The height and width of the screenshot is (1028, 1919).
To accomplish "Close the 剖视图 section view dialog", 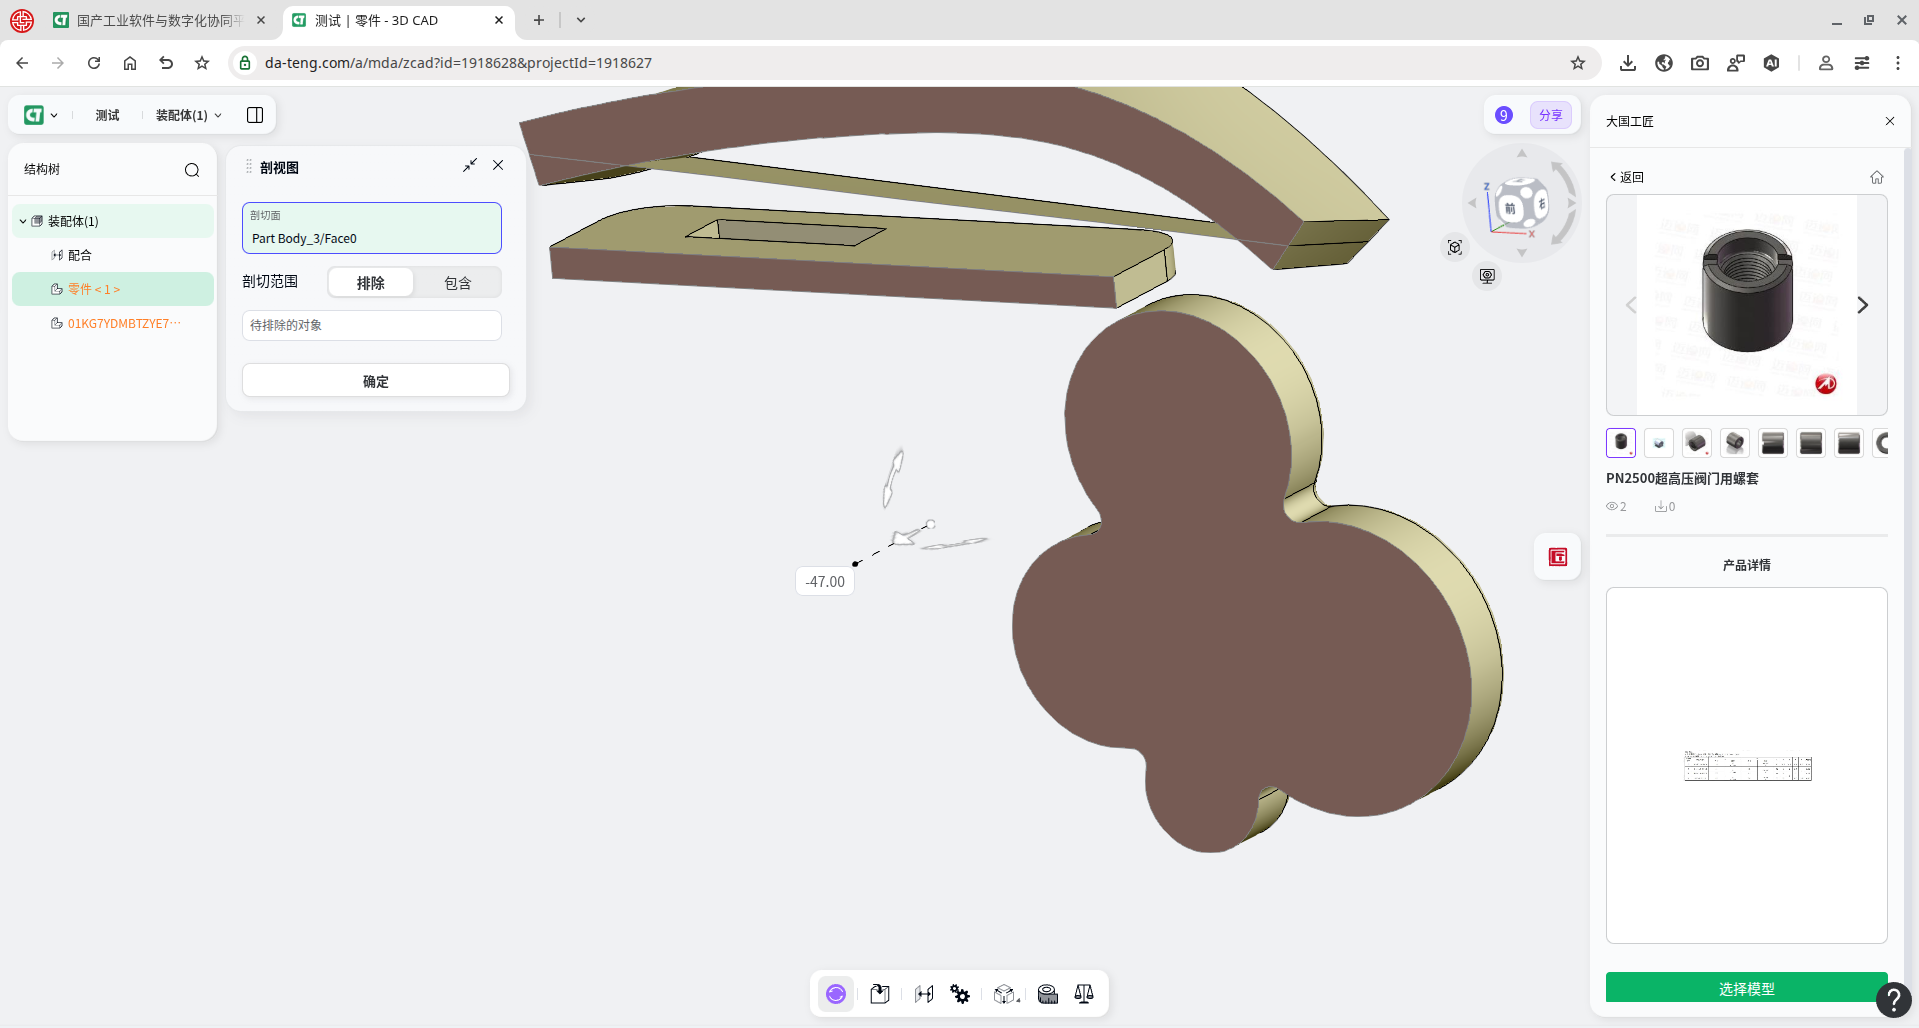I will [498, 165].
